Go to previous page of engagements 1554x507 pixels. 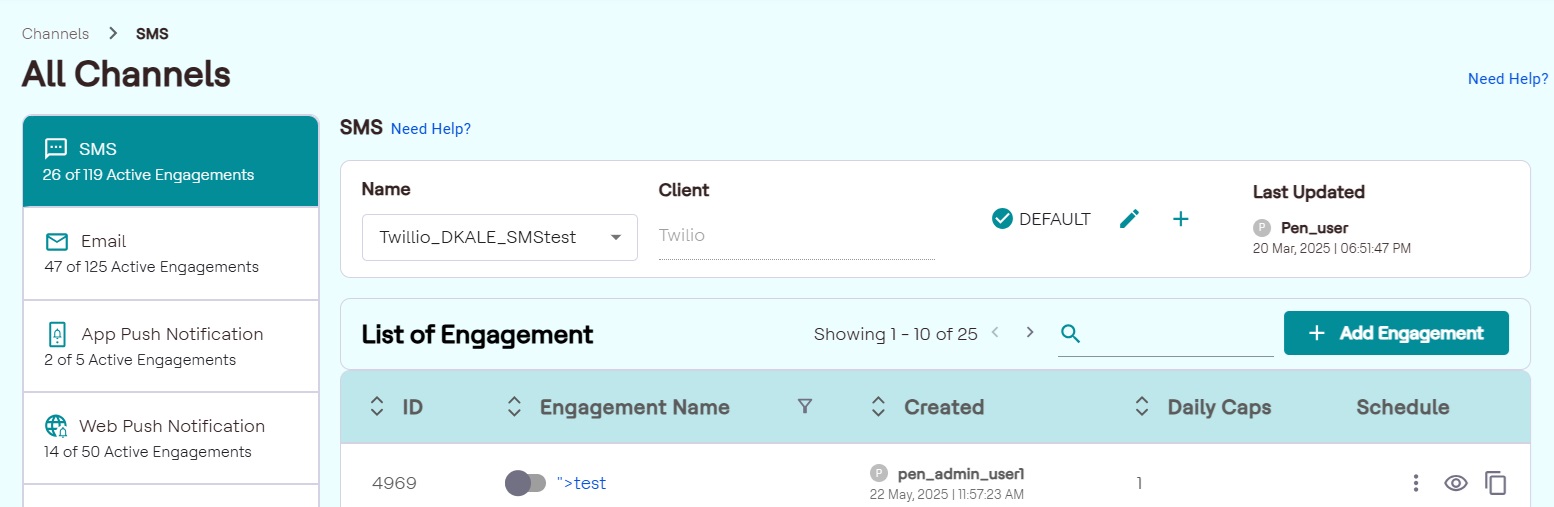(x=995, y=332)
